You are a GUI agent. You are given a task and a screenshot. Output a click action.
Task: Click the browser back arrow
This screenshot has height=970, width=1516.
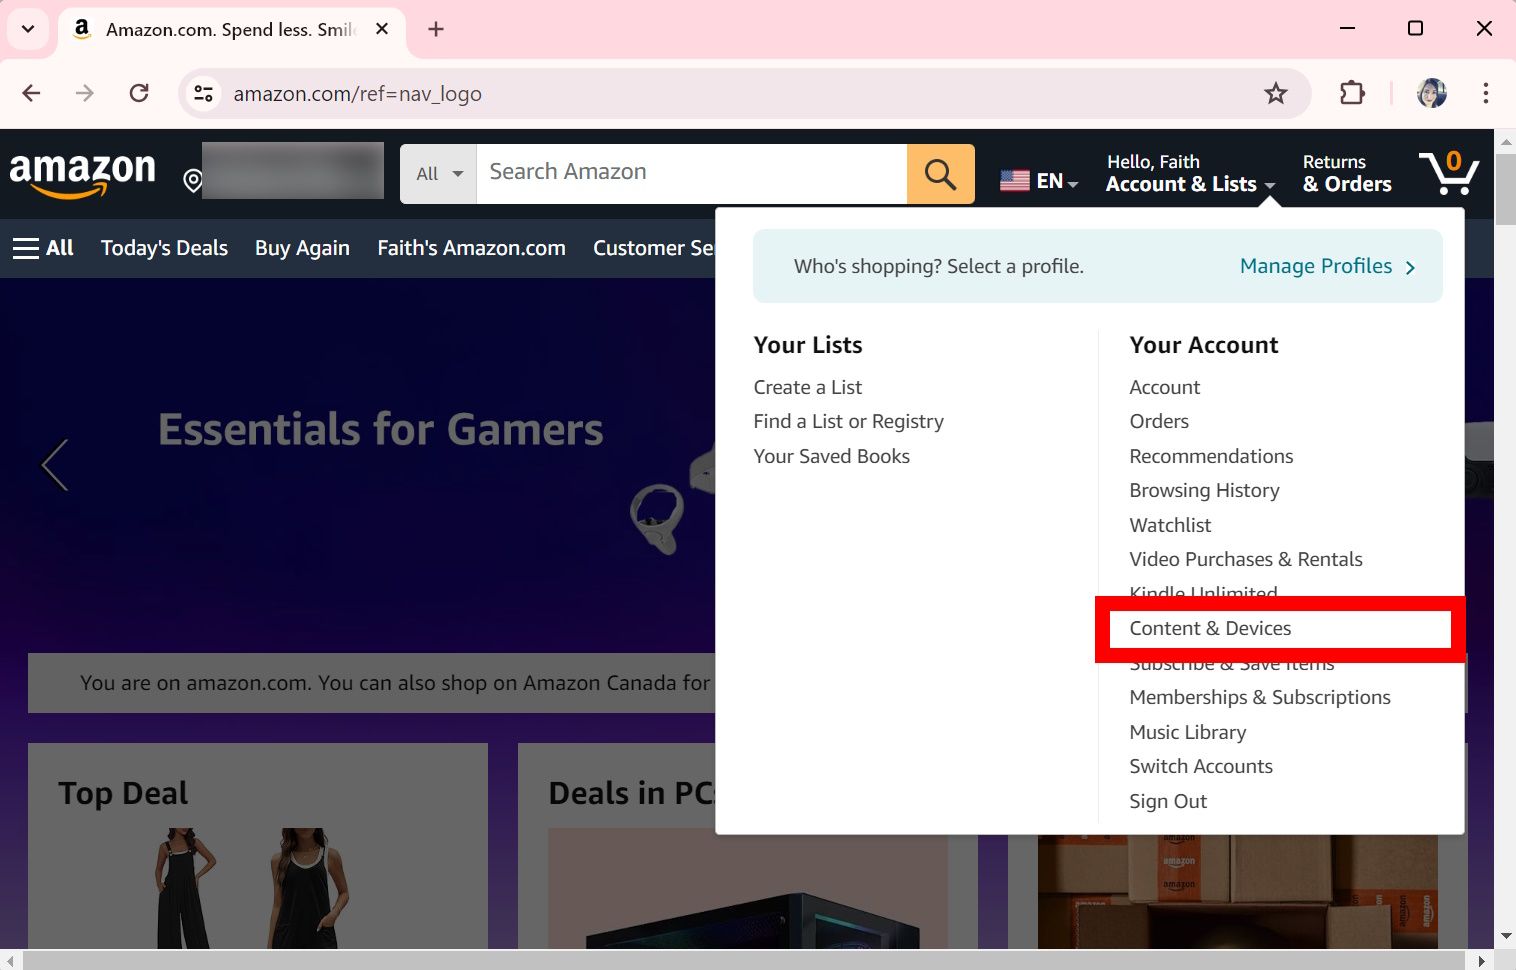30,93
